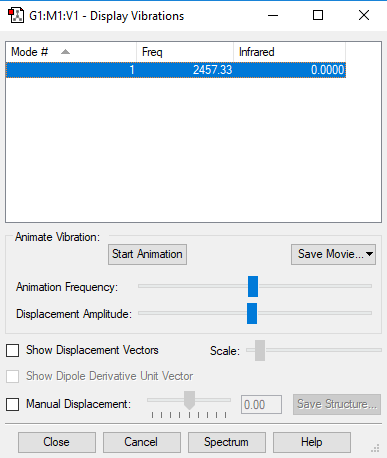387x458 pixels.
Task: Sort list by Mode # column header
Action: 71,52
